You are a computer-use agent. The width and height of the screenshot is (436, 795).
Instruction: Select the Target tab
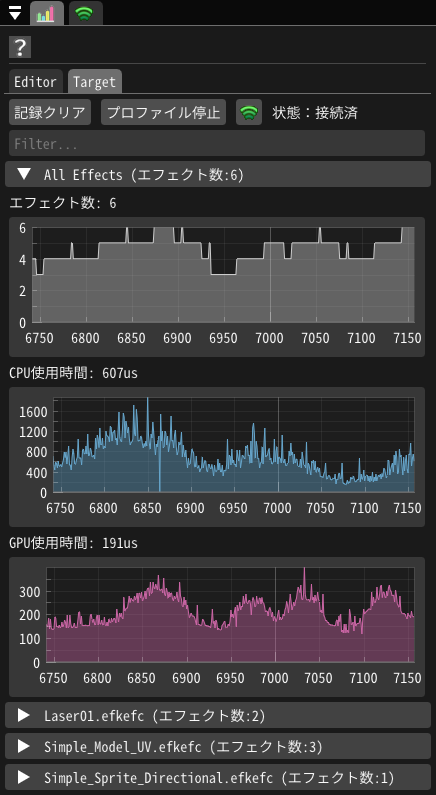click(95, 82)
